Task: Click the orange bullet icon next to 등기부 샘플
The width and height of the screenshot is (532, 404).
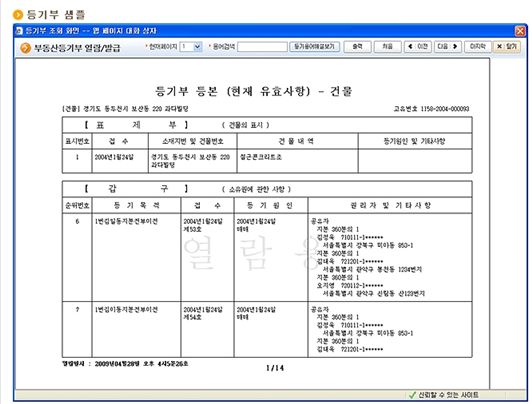Action: [x=18, y=15]
